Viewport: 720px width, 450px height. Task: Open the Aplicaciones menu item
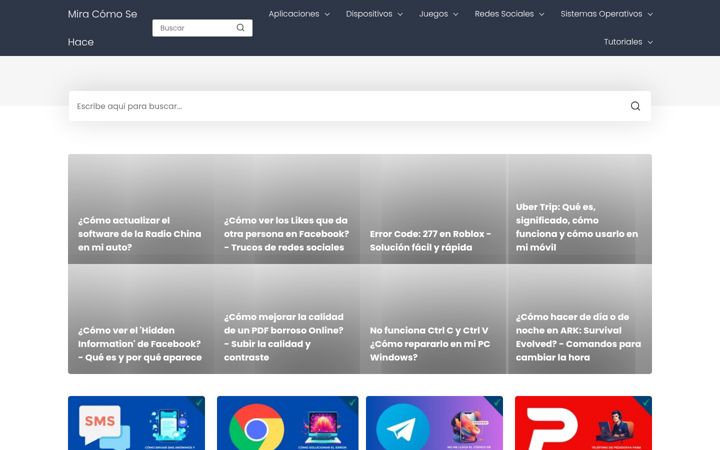[294, 14]
